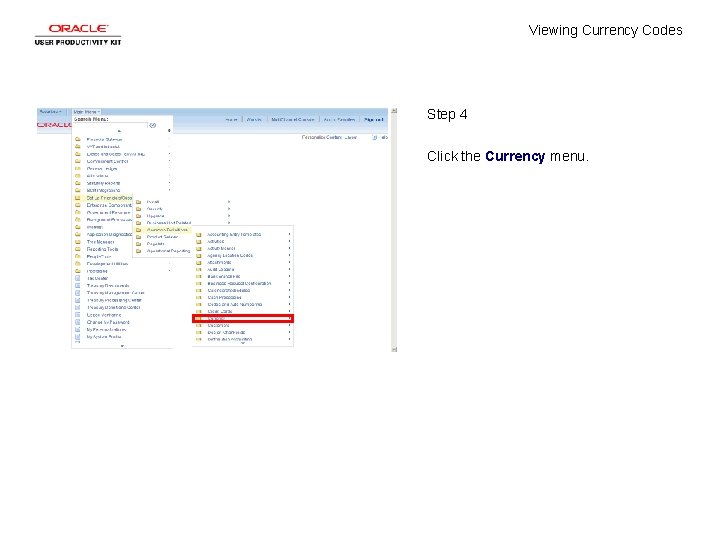Click the Change My Password text

tap(108, 322)
